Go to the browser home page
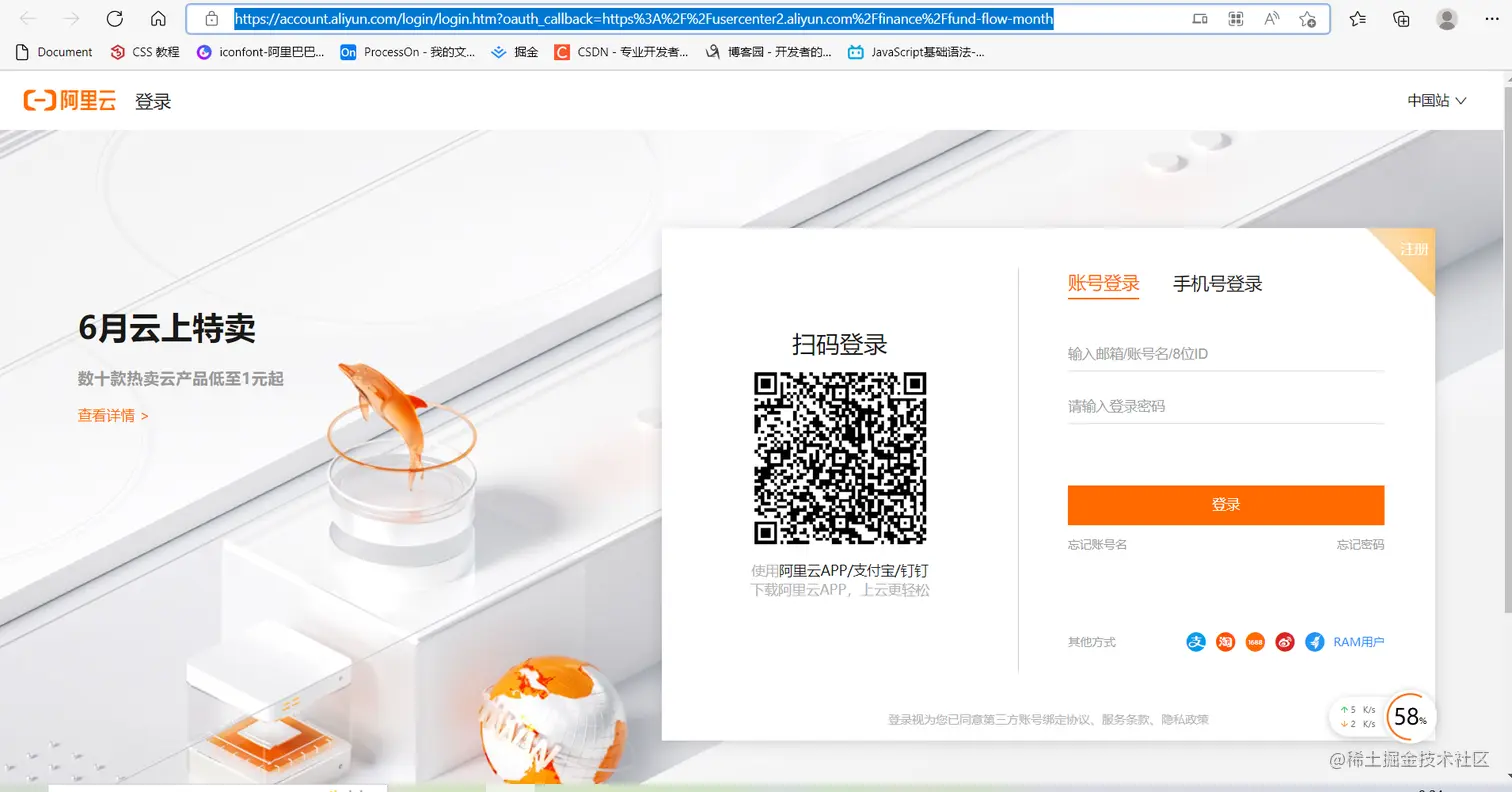 (x=158, y=19)
